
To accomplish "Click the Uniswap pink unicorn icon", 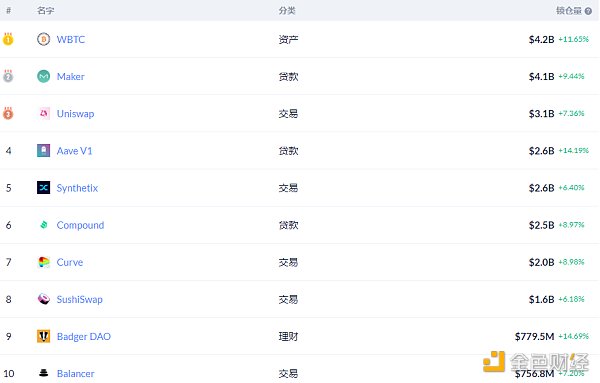I will (44, 113).
